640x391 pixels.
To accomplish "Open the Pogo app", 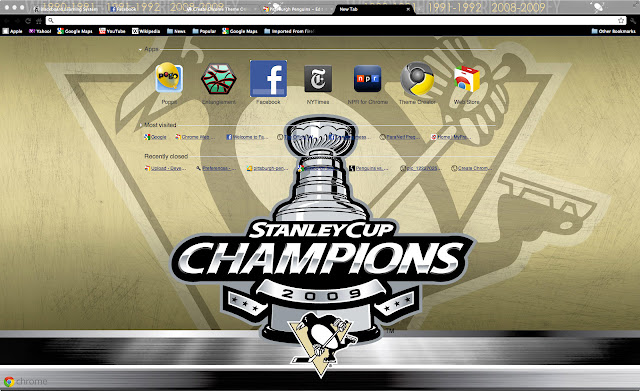I will pyautogui.click(x=169, y=78).
